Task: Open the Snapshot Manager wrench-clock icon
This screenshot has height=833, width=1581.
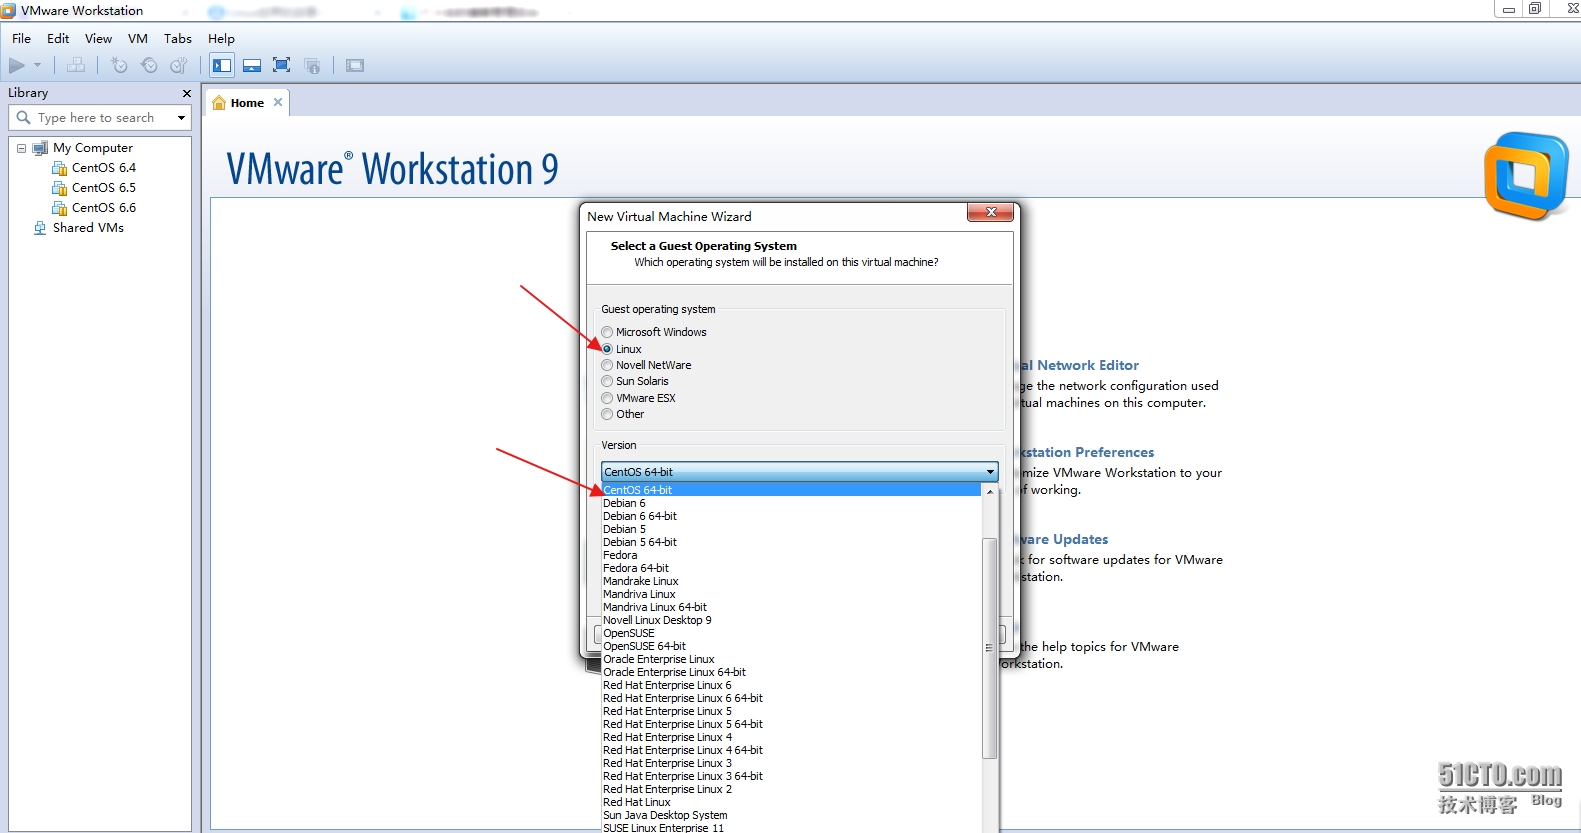Action: tap(179, 65)
